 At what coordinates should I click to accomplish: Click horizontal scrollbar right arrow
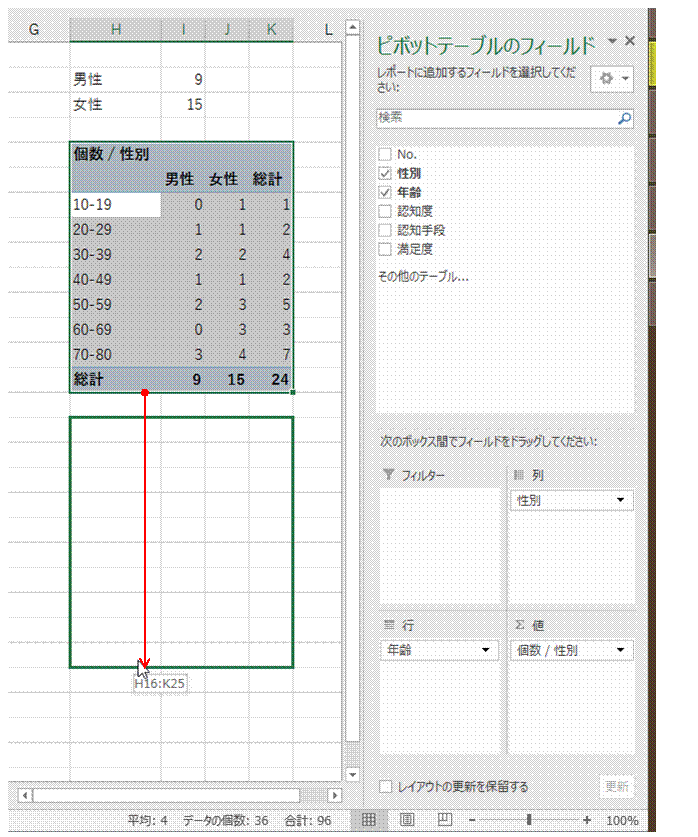coord(335,795)
